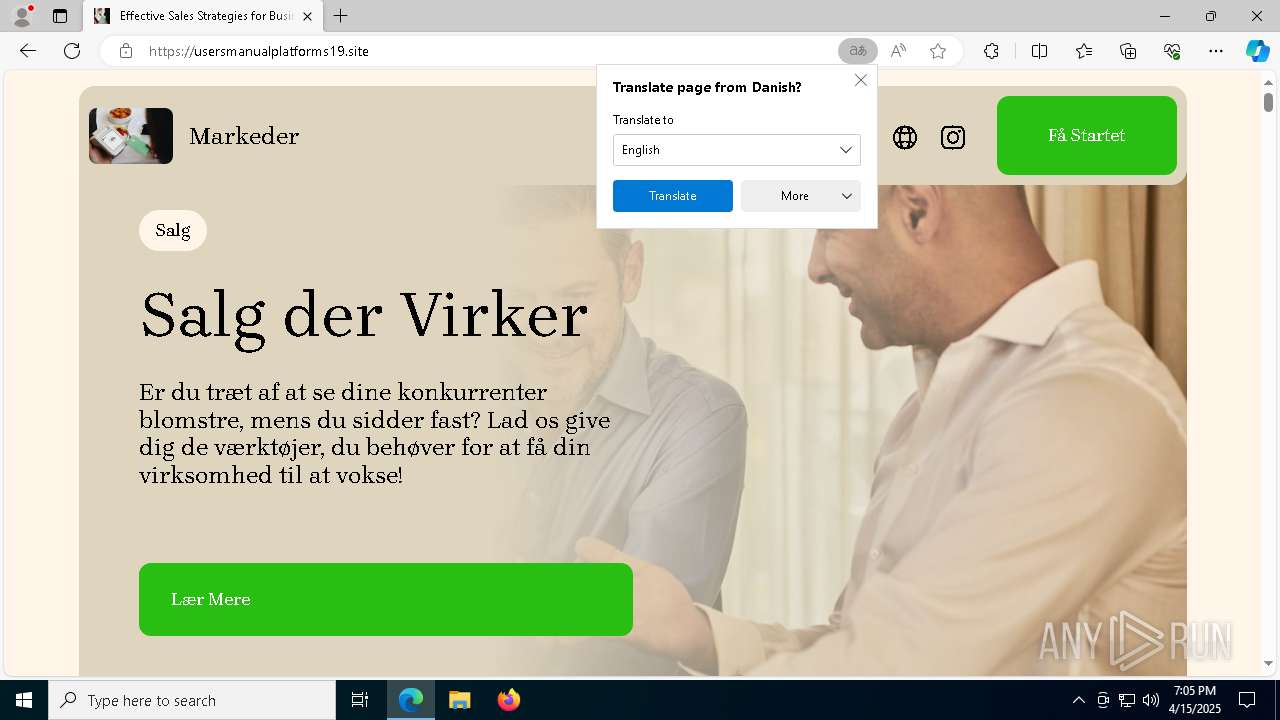Viewport: 1280px width, 720px height.
Task: Open the volume speaker icon
Action: point(1151,700)
